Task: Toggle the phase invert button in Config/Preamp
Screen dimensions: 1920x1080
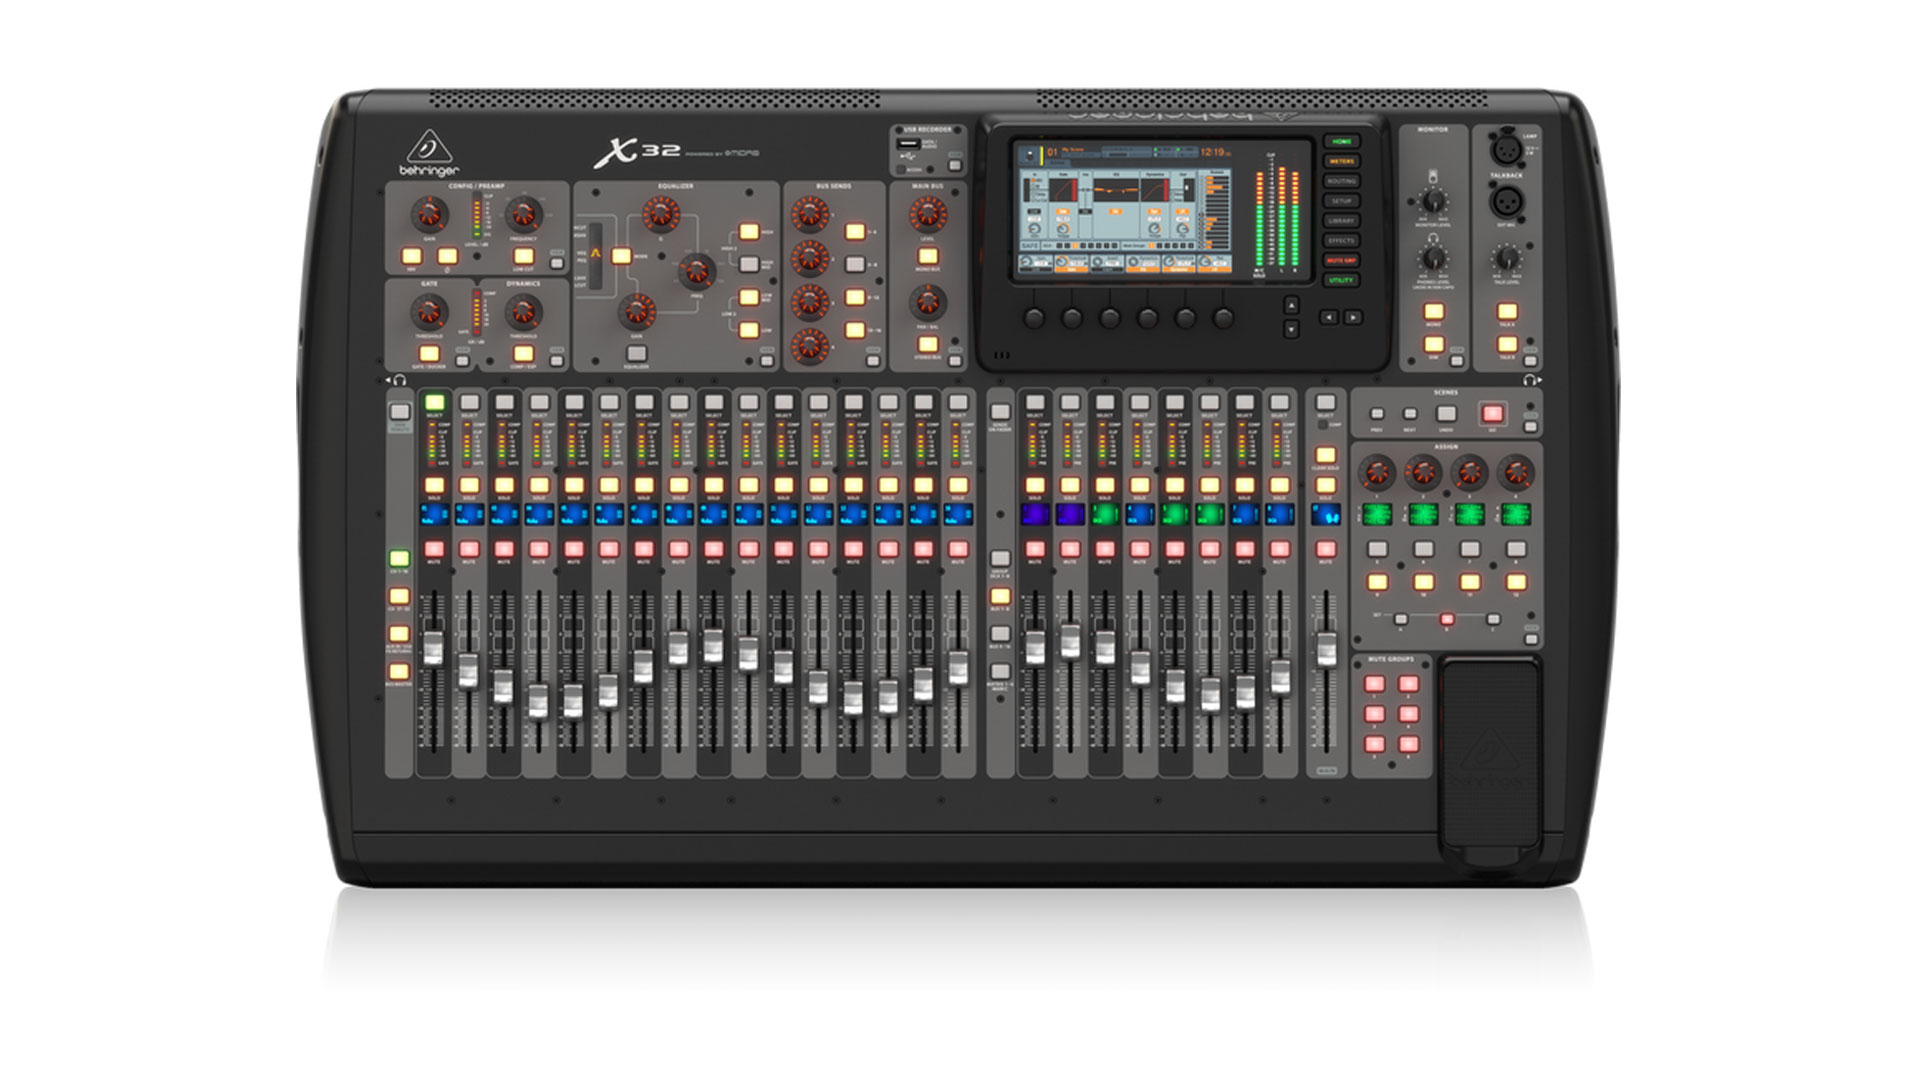Action: pos(447,256)
